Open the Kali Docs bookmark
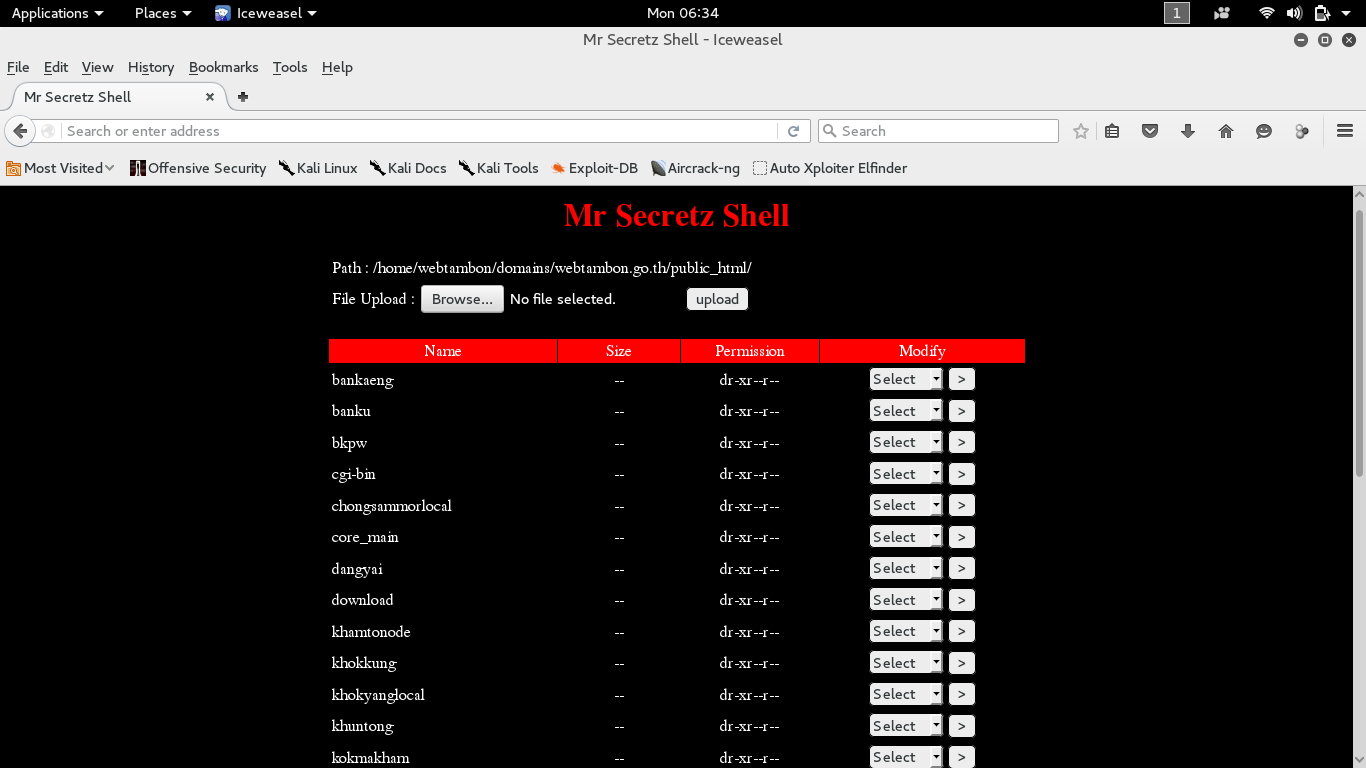The image size is (1366, 768). coord(408,168)
